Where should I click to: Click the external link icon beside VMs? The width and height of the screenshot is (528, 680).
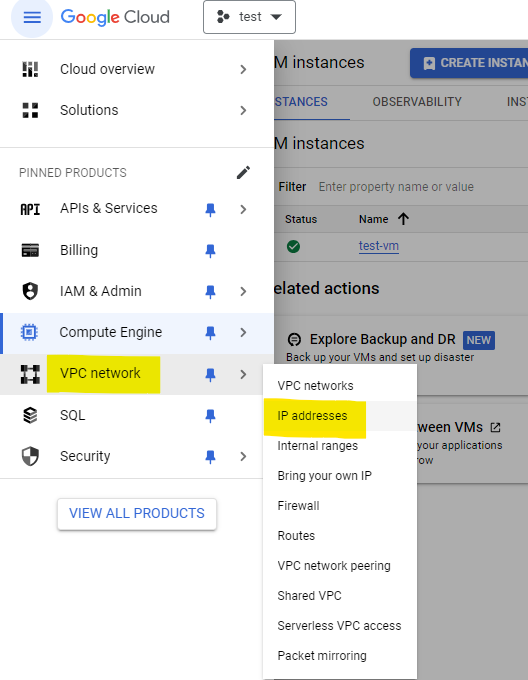pyautogui.click(x=495, y=428)
